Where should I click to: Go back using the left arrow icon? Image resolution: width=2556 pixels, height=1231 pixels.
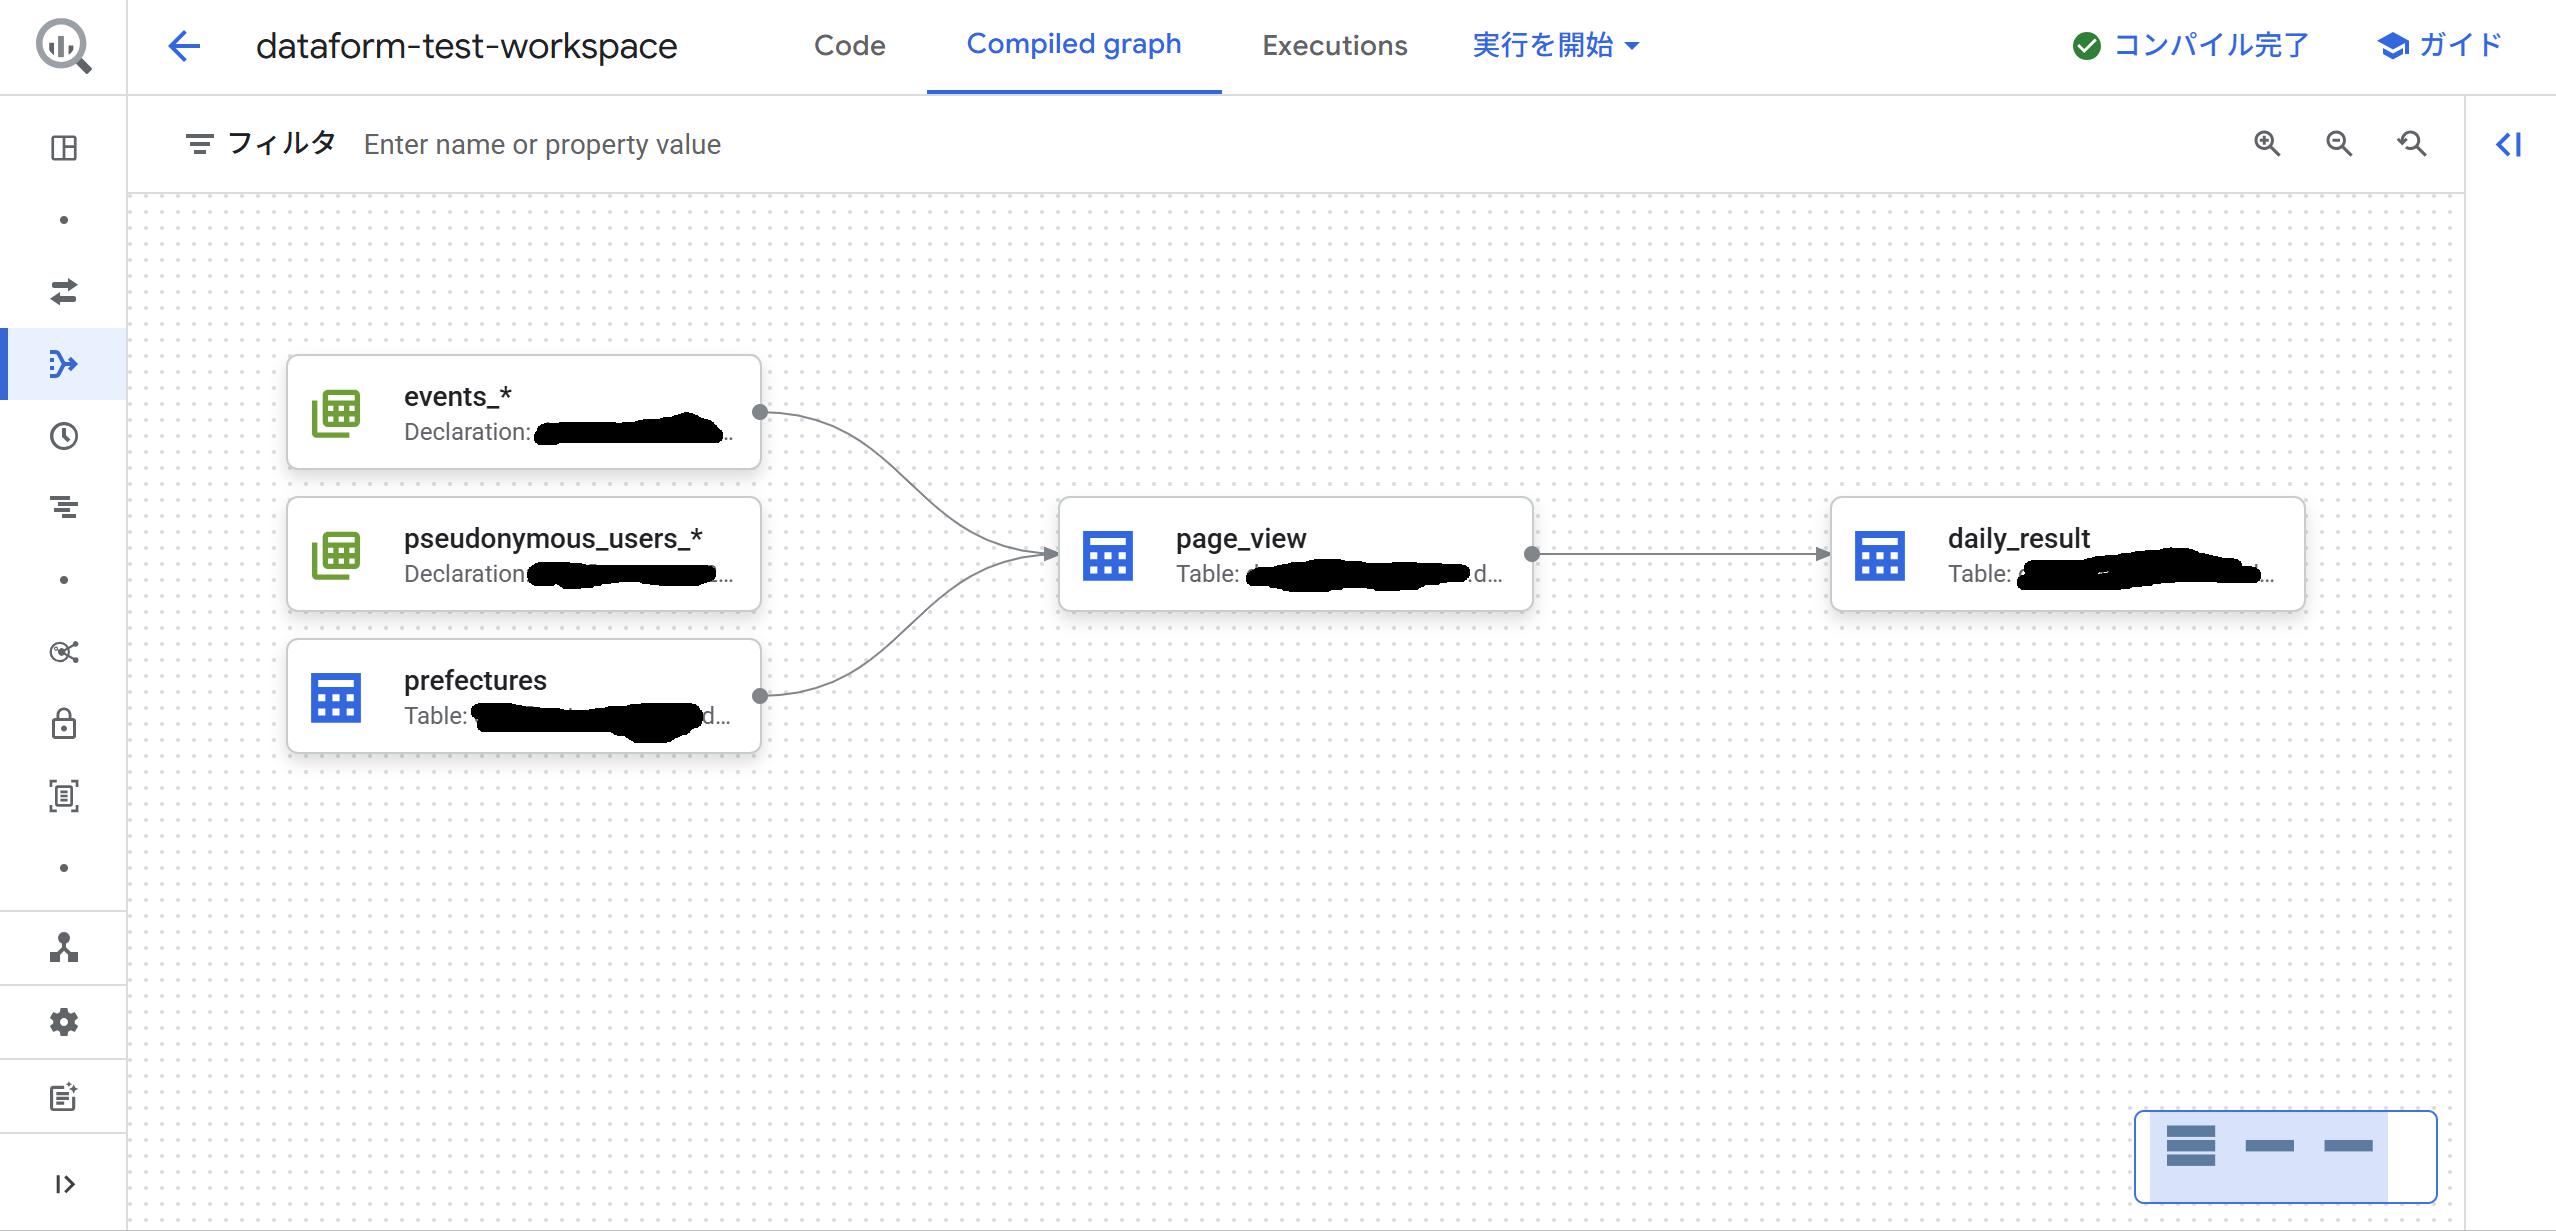click(184, 46)
